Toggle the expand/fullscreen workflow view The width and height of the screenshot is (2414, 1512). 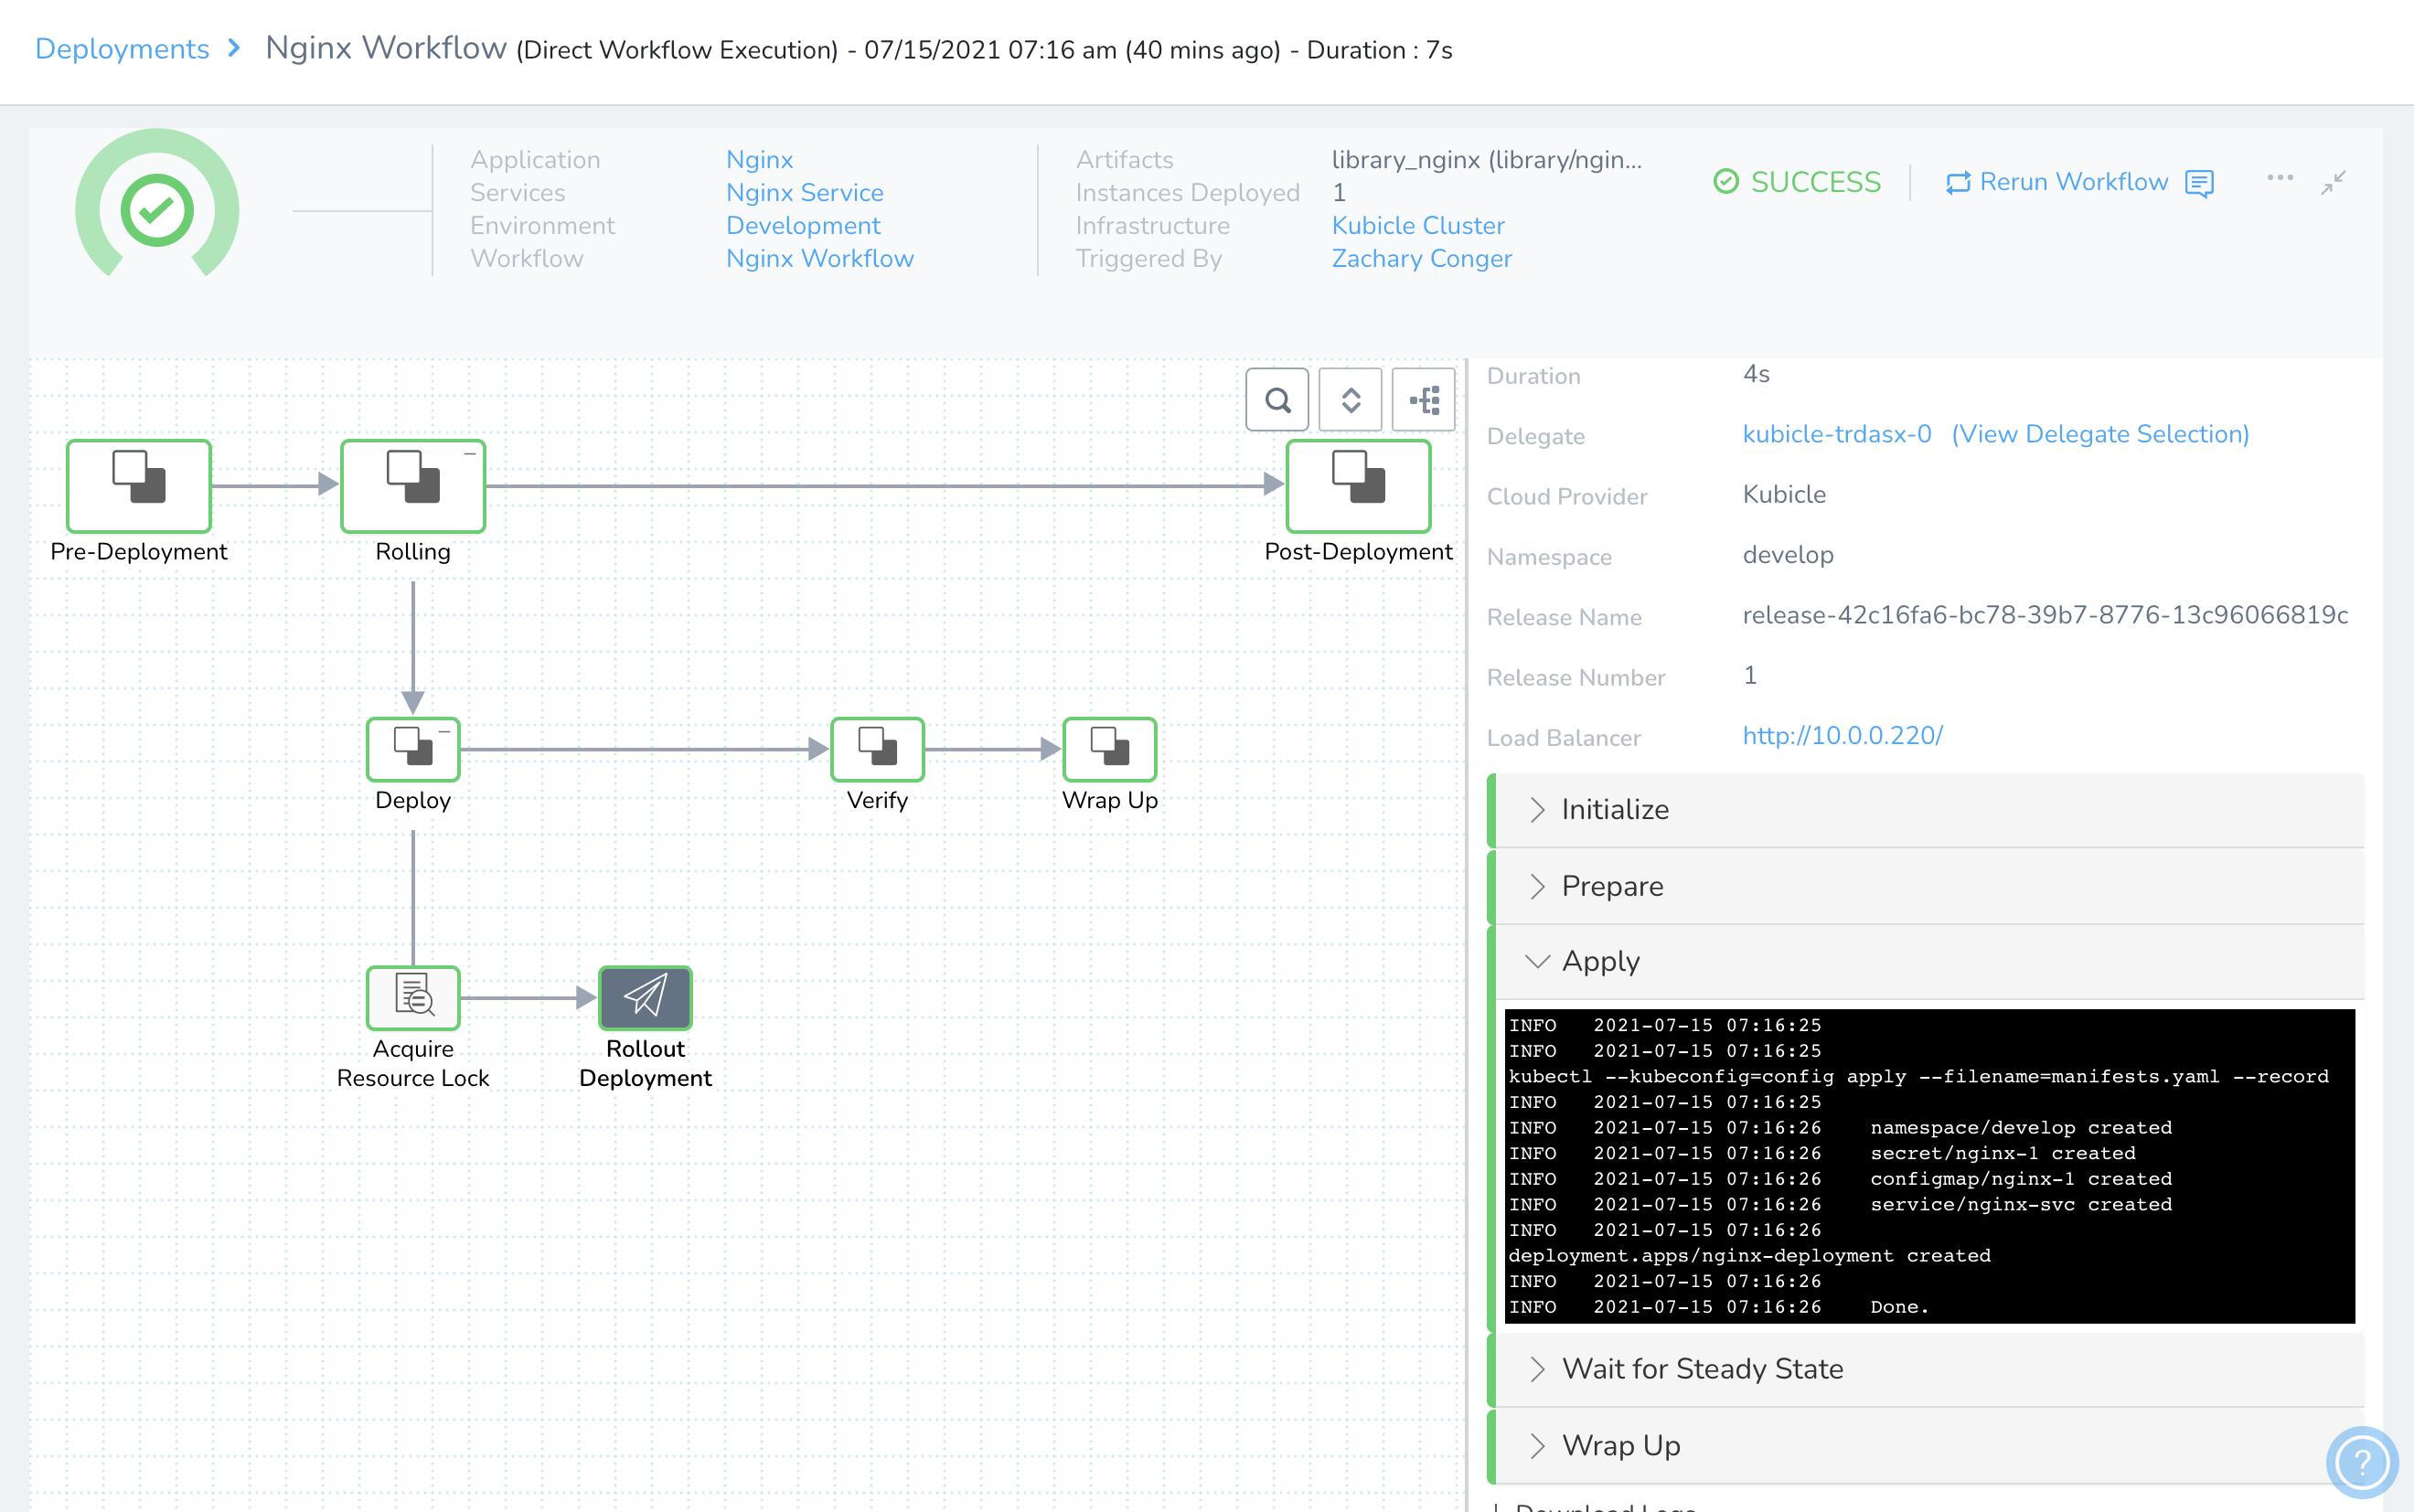(x=2334, y=181)
